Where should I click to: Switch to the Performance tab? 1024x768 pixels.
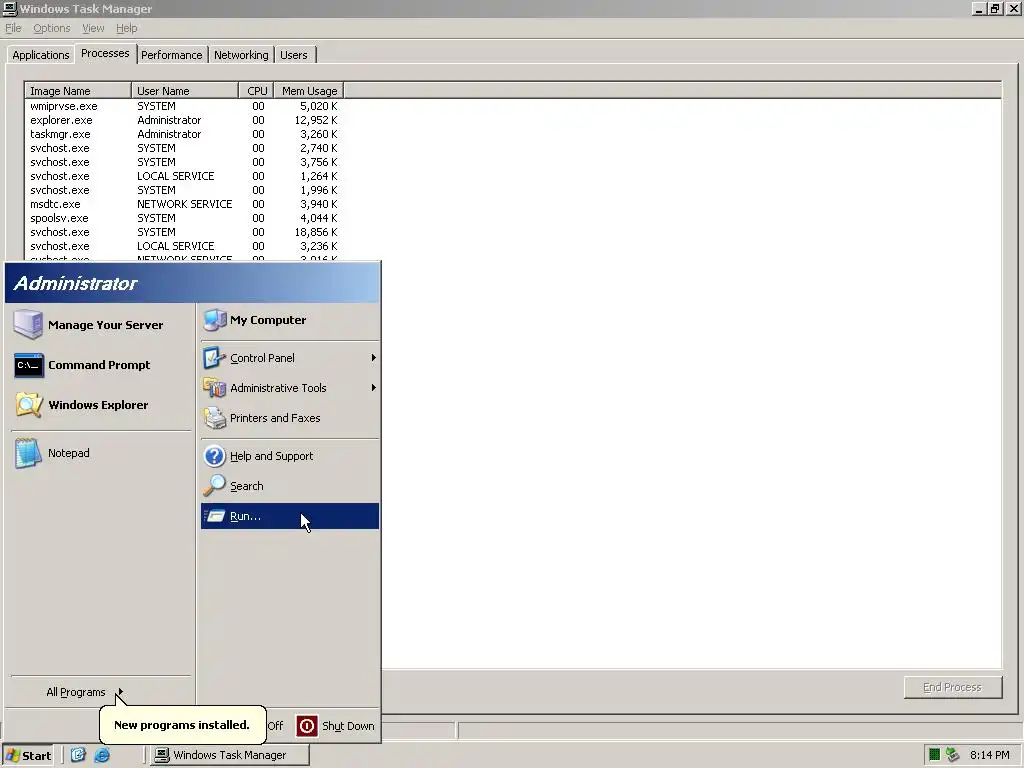pos(172,55)
